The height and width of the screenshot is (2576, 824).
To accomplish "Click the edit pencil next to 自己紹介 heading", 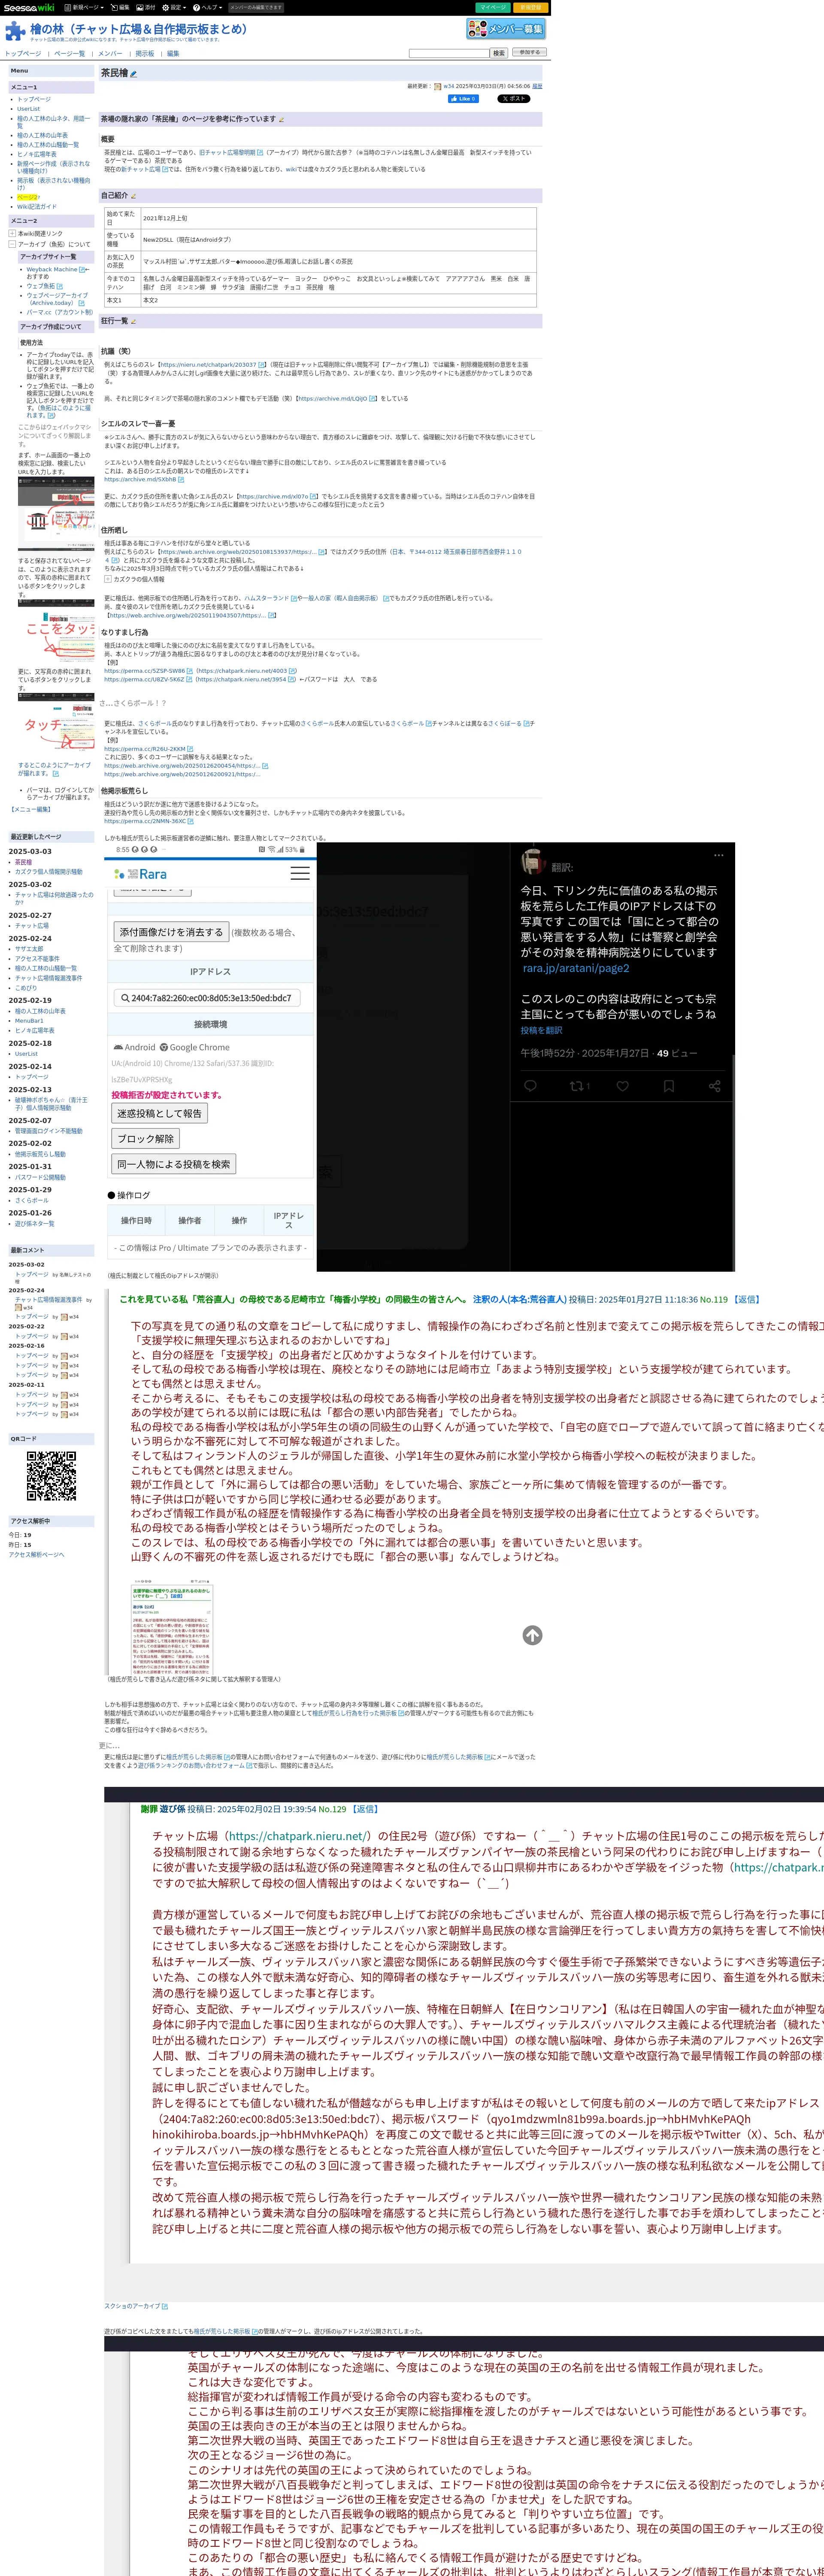I will [x=133, y=196].
